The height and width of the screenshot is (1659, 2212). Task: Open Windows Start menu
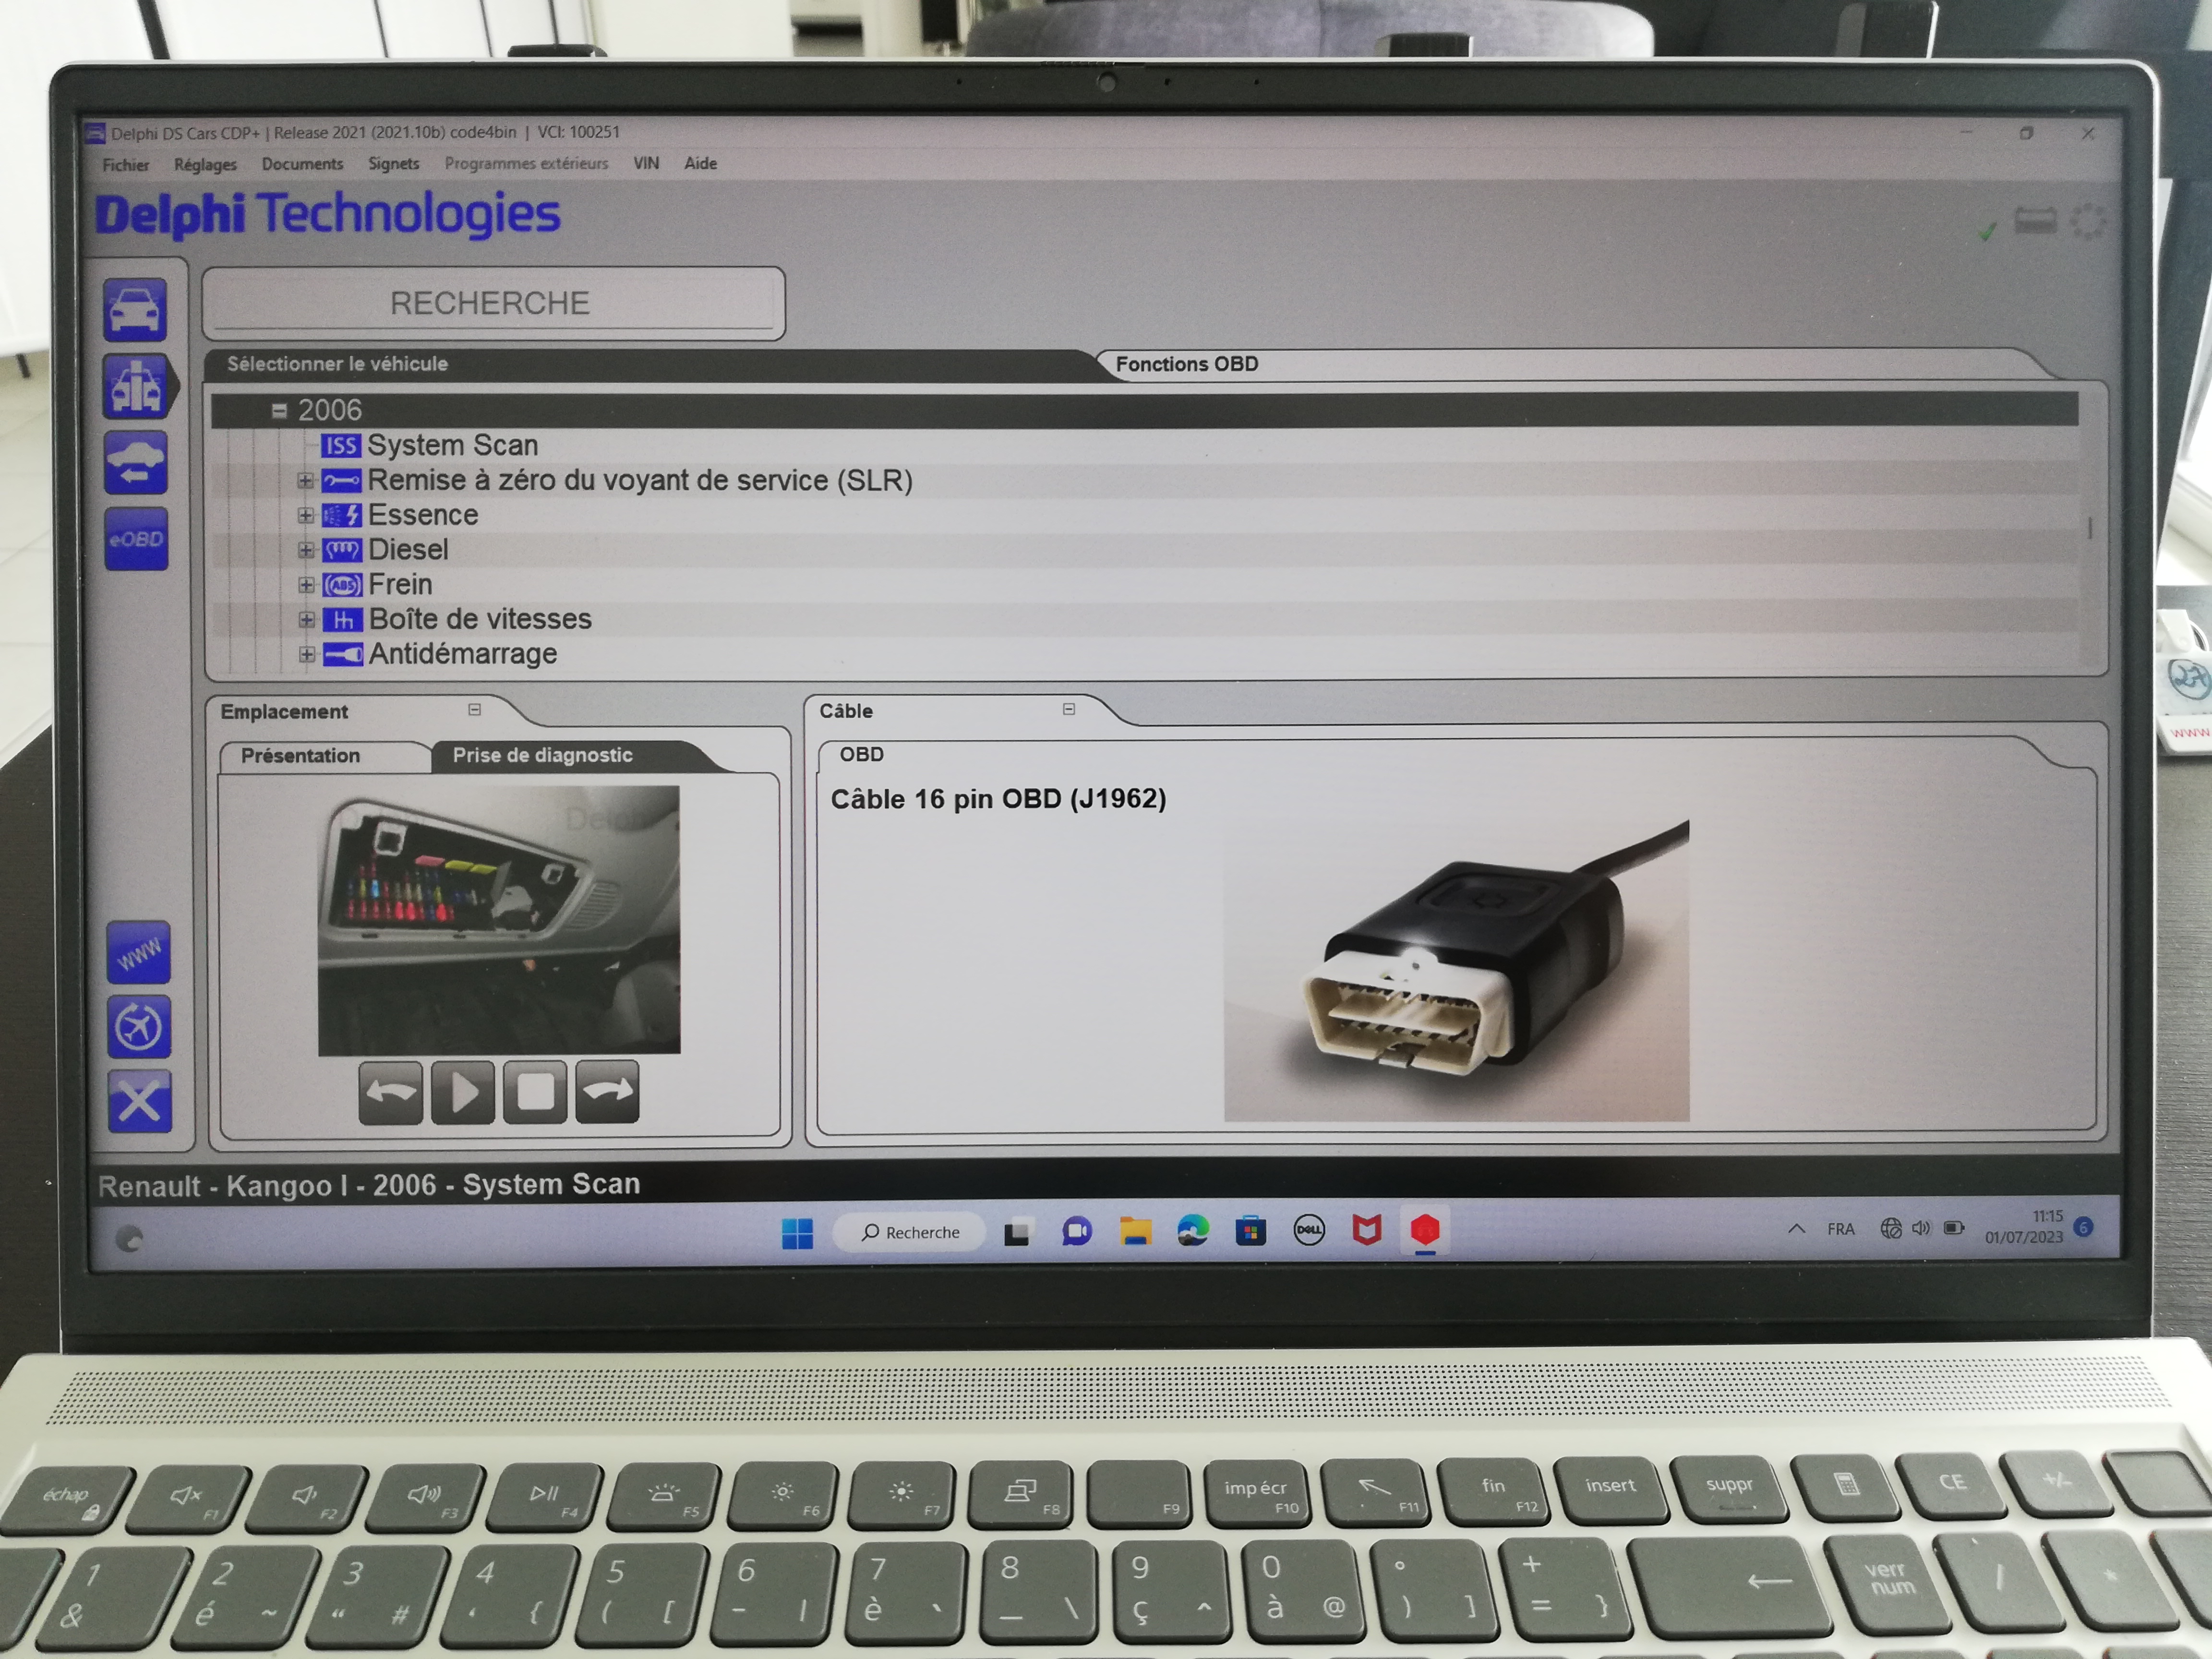click(x=797, y=1234)
